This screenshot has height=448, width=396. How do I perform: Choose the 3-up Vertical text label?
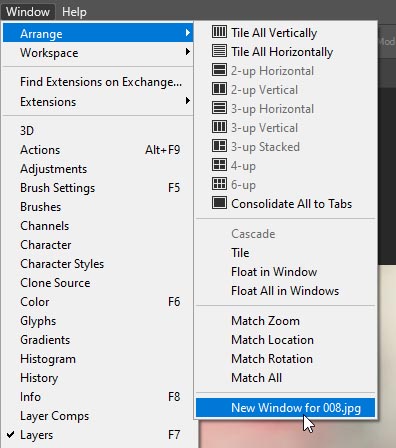click(x=264, y=128)
